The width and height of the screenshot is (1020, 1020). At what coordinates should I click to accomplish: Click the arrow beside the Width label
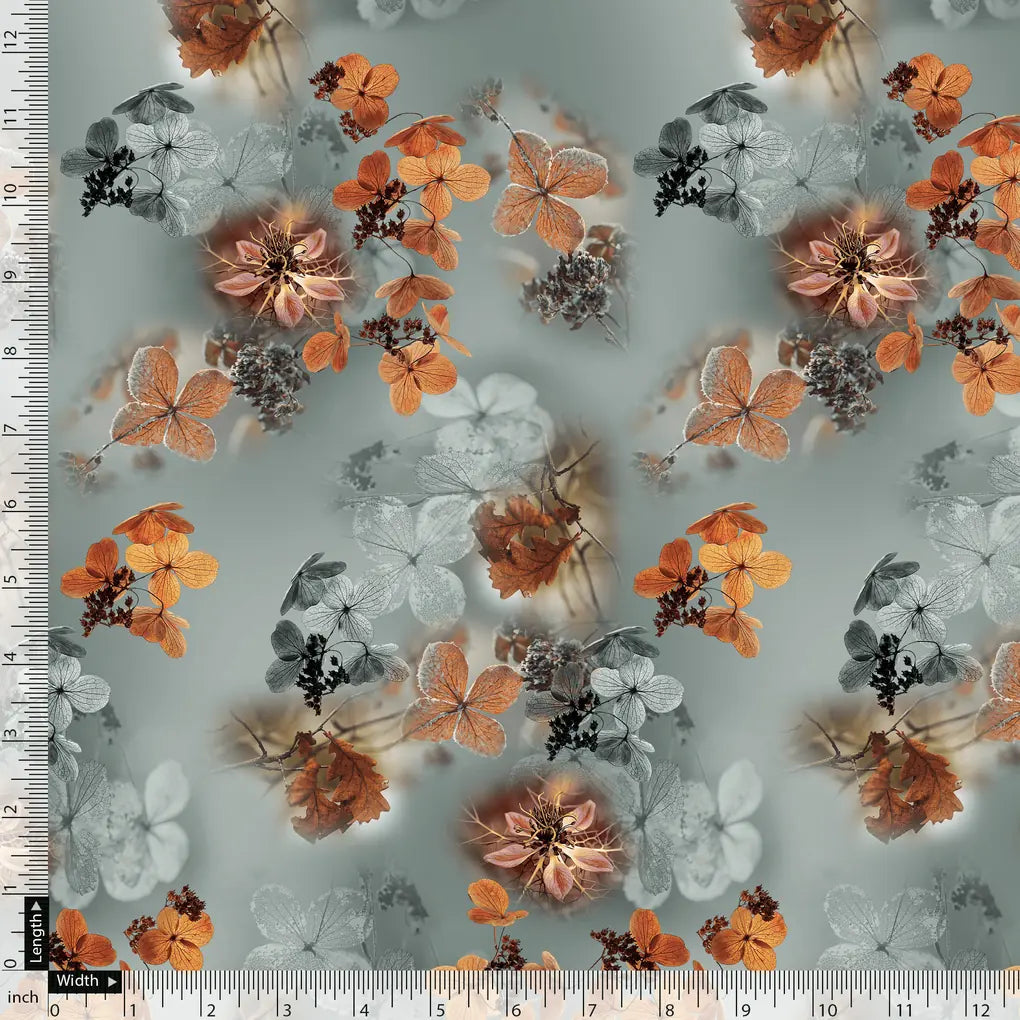[x=112, y=982]
